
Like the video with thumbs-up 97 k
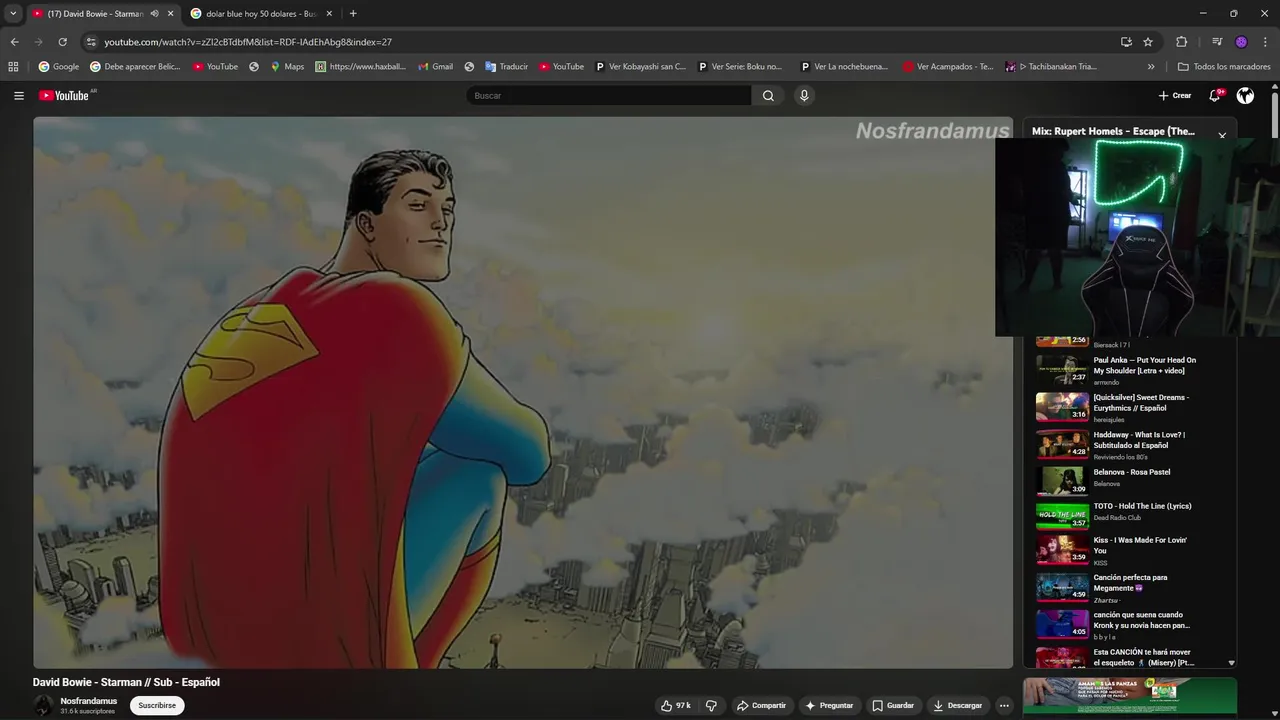tap(675, 705)
